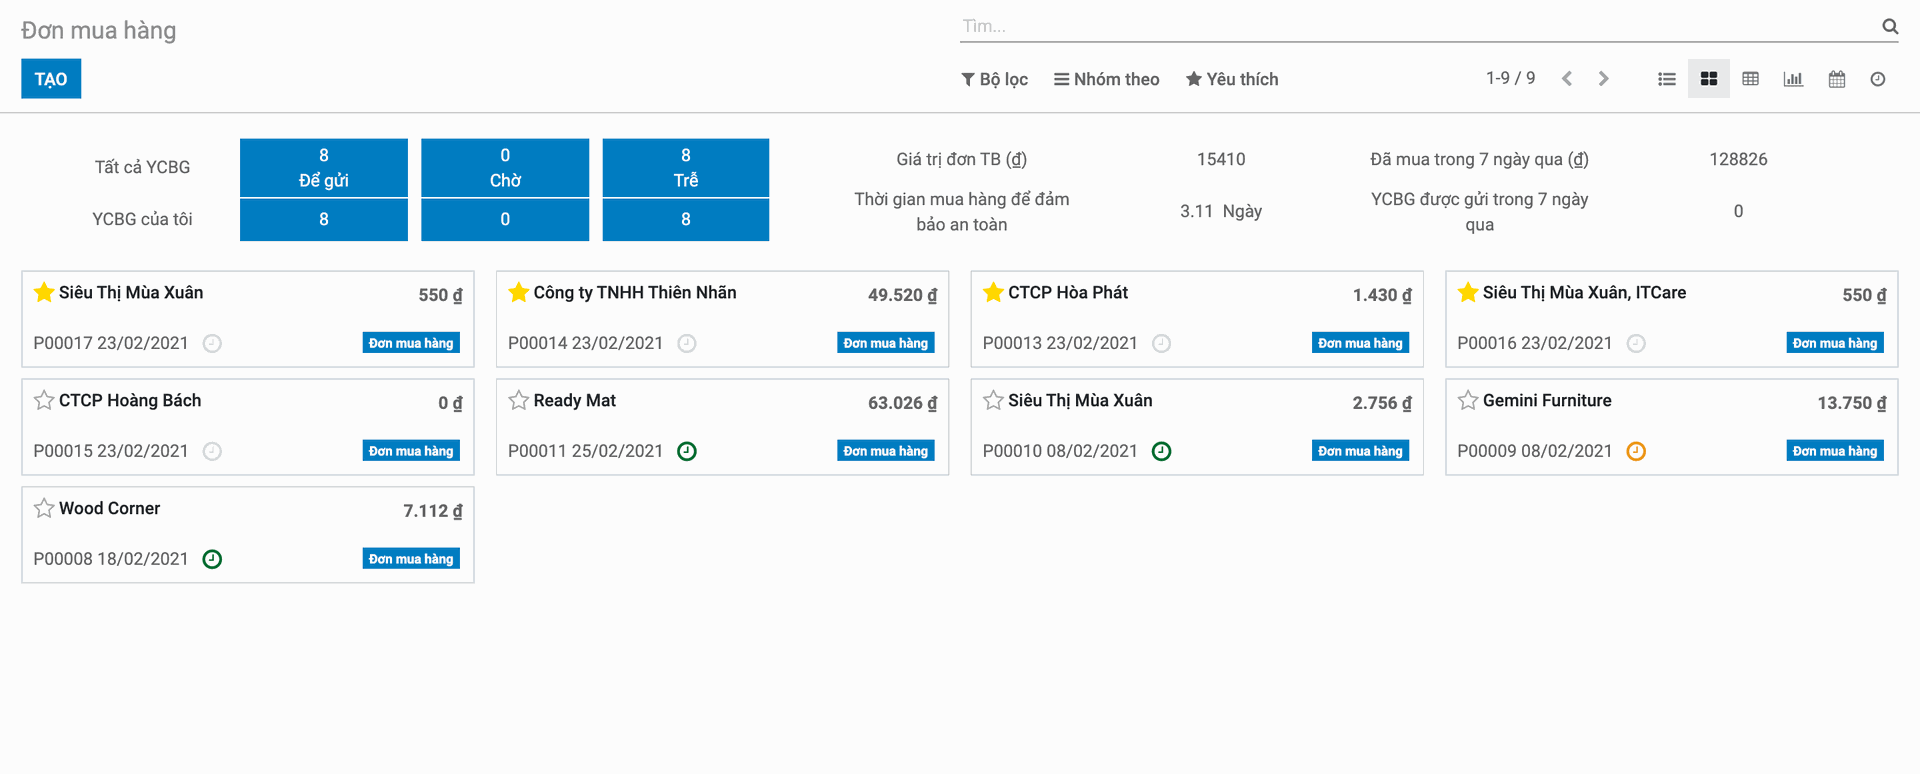Click the Đơn mua hàng breadcrumb title
Screen dimensions: 1920x774
98,30
